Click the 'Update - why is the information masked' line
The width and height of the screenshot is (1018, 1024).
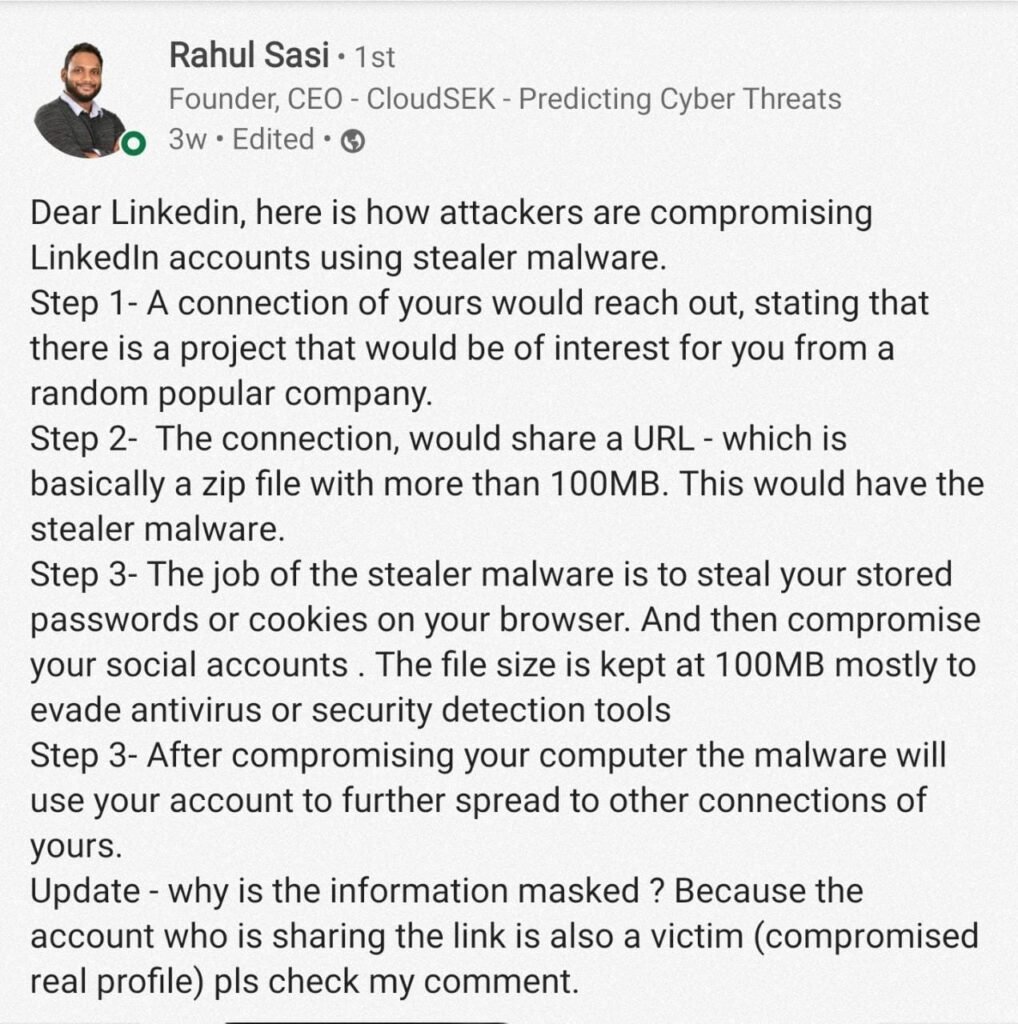447,891
